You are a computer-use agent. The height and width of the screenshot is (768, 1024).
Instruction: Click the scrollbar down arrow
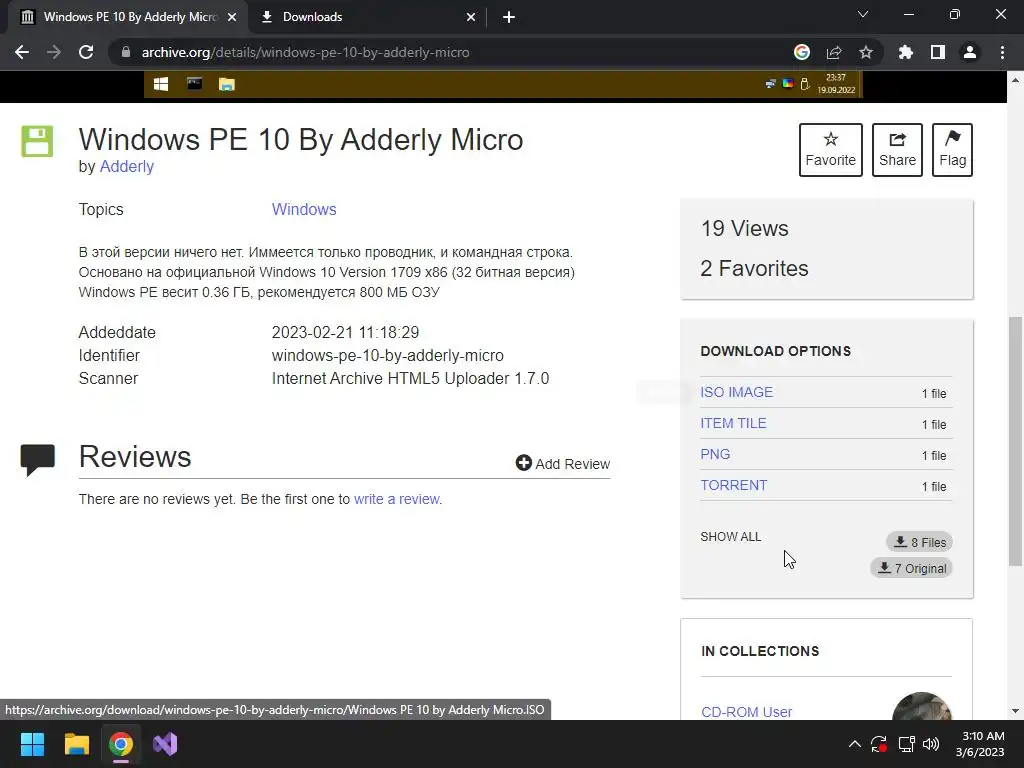pyautogui.click(x=1015, y=711)
